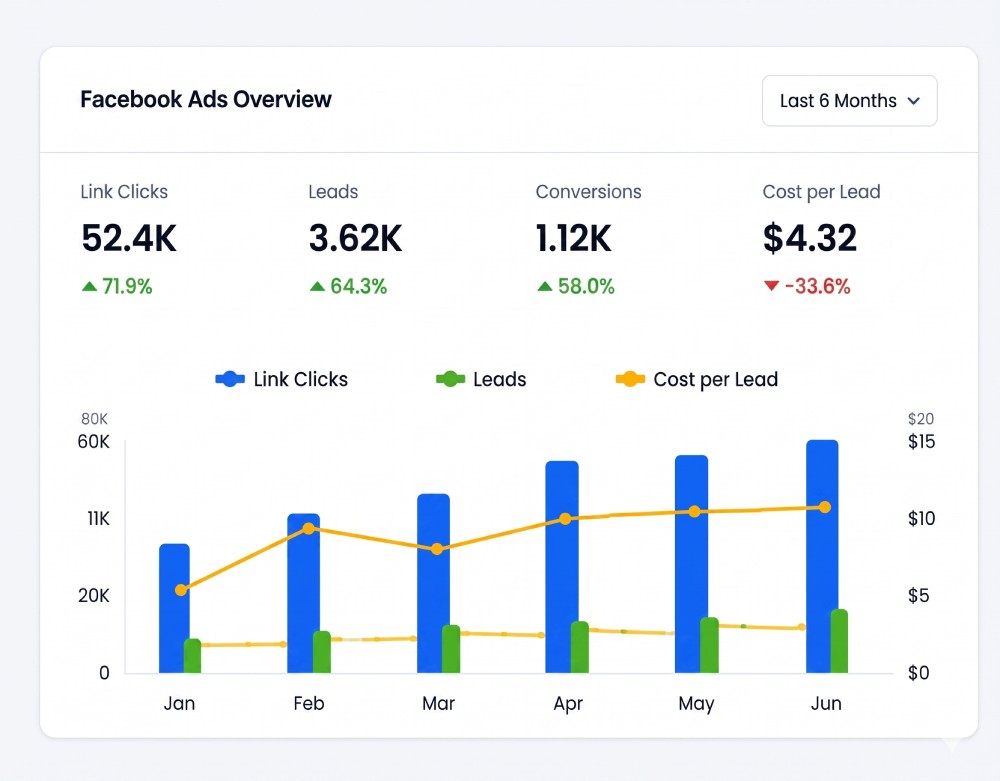Click the red down arrow beside -33.6%
Image resolution: width=1000 pixels, height=781 pixels.
772,286
